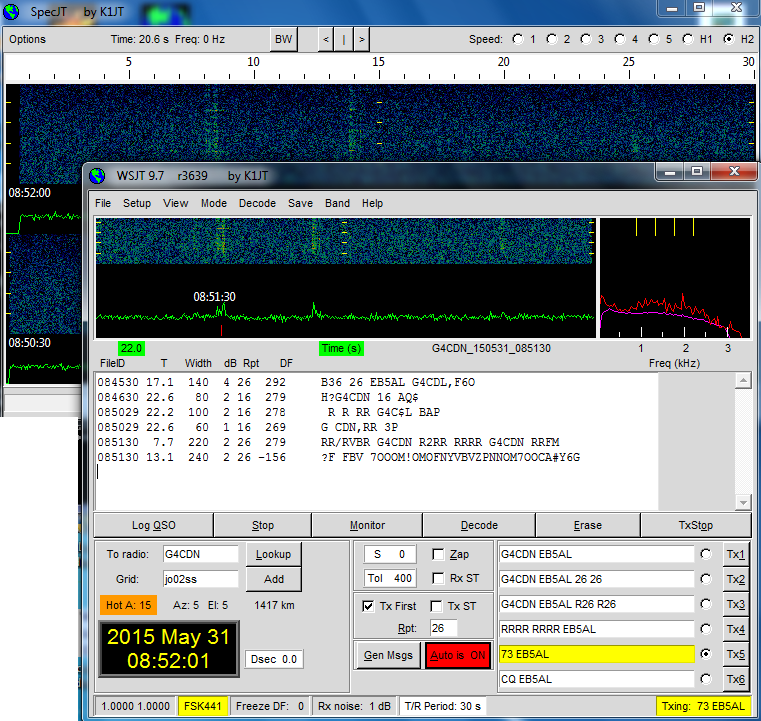Select Speed 1 radio button

coord(518,39)
